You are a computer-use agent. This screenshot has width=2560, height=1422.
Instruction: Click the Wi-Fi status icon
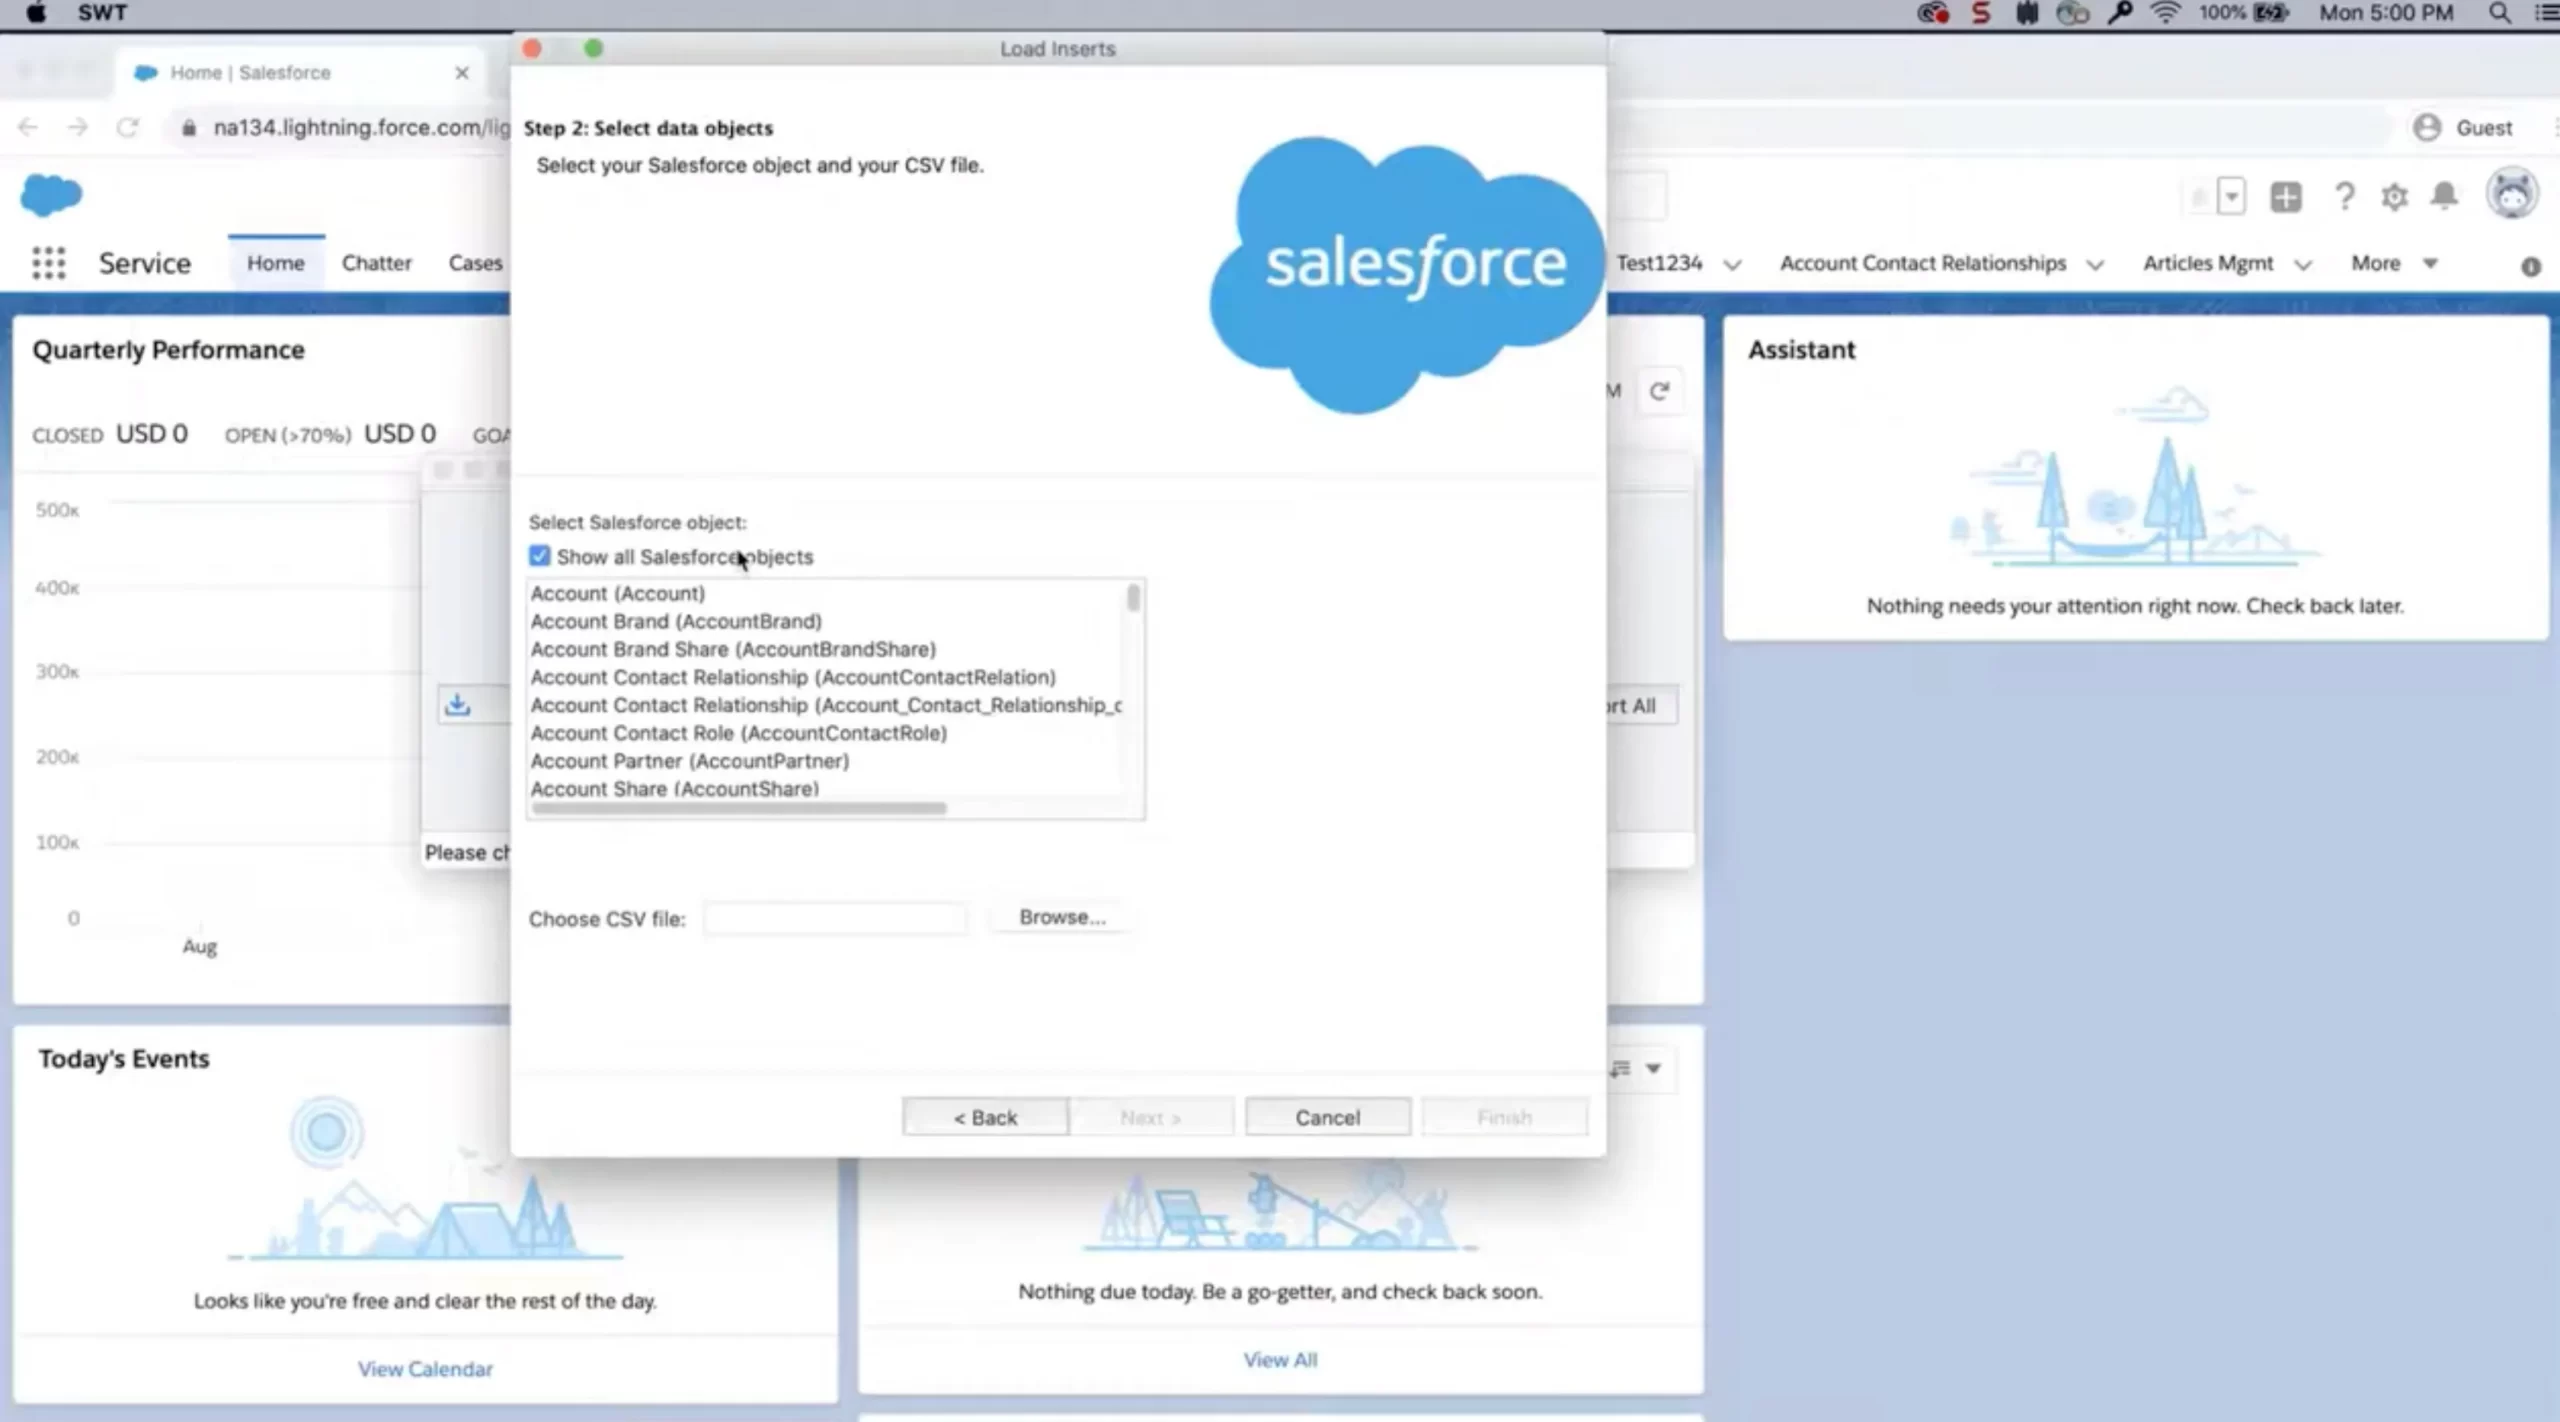click(2165, 13)
